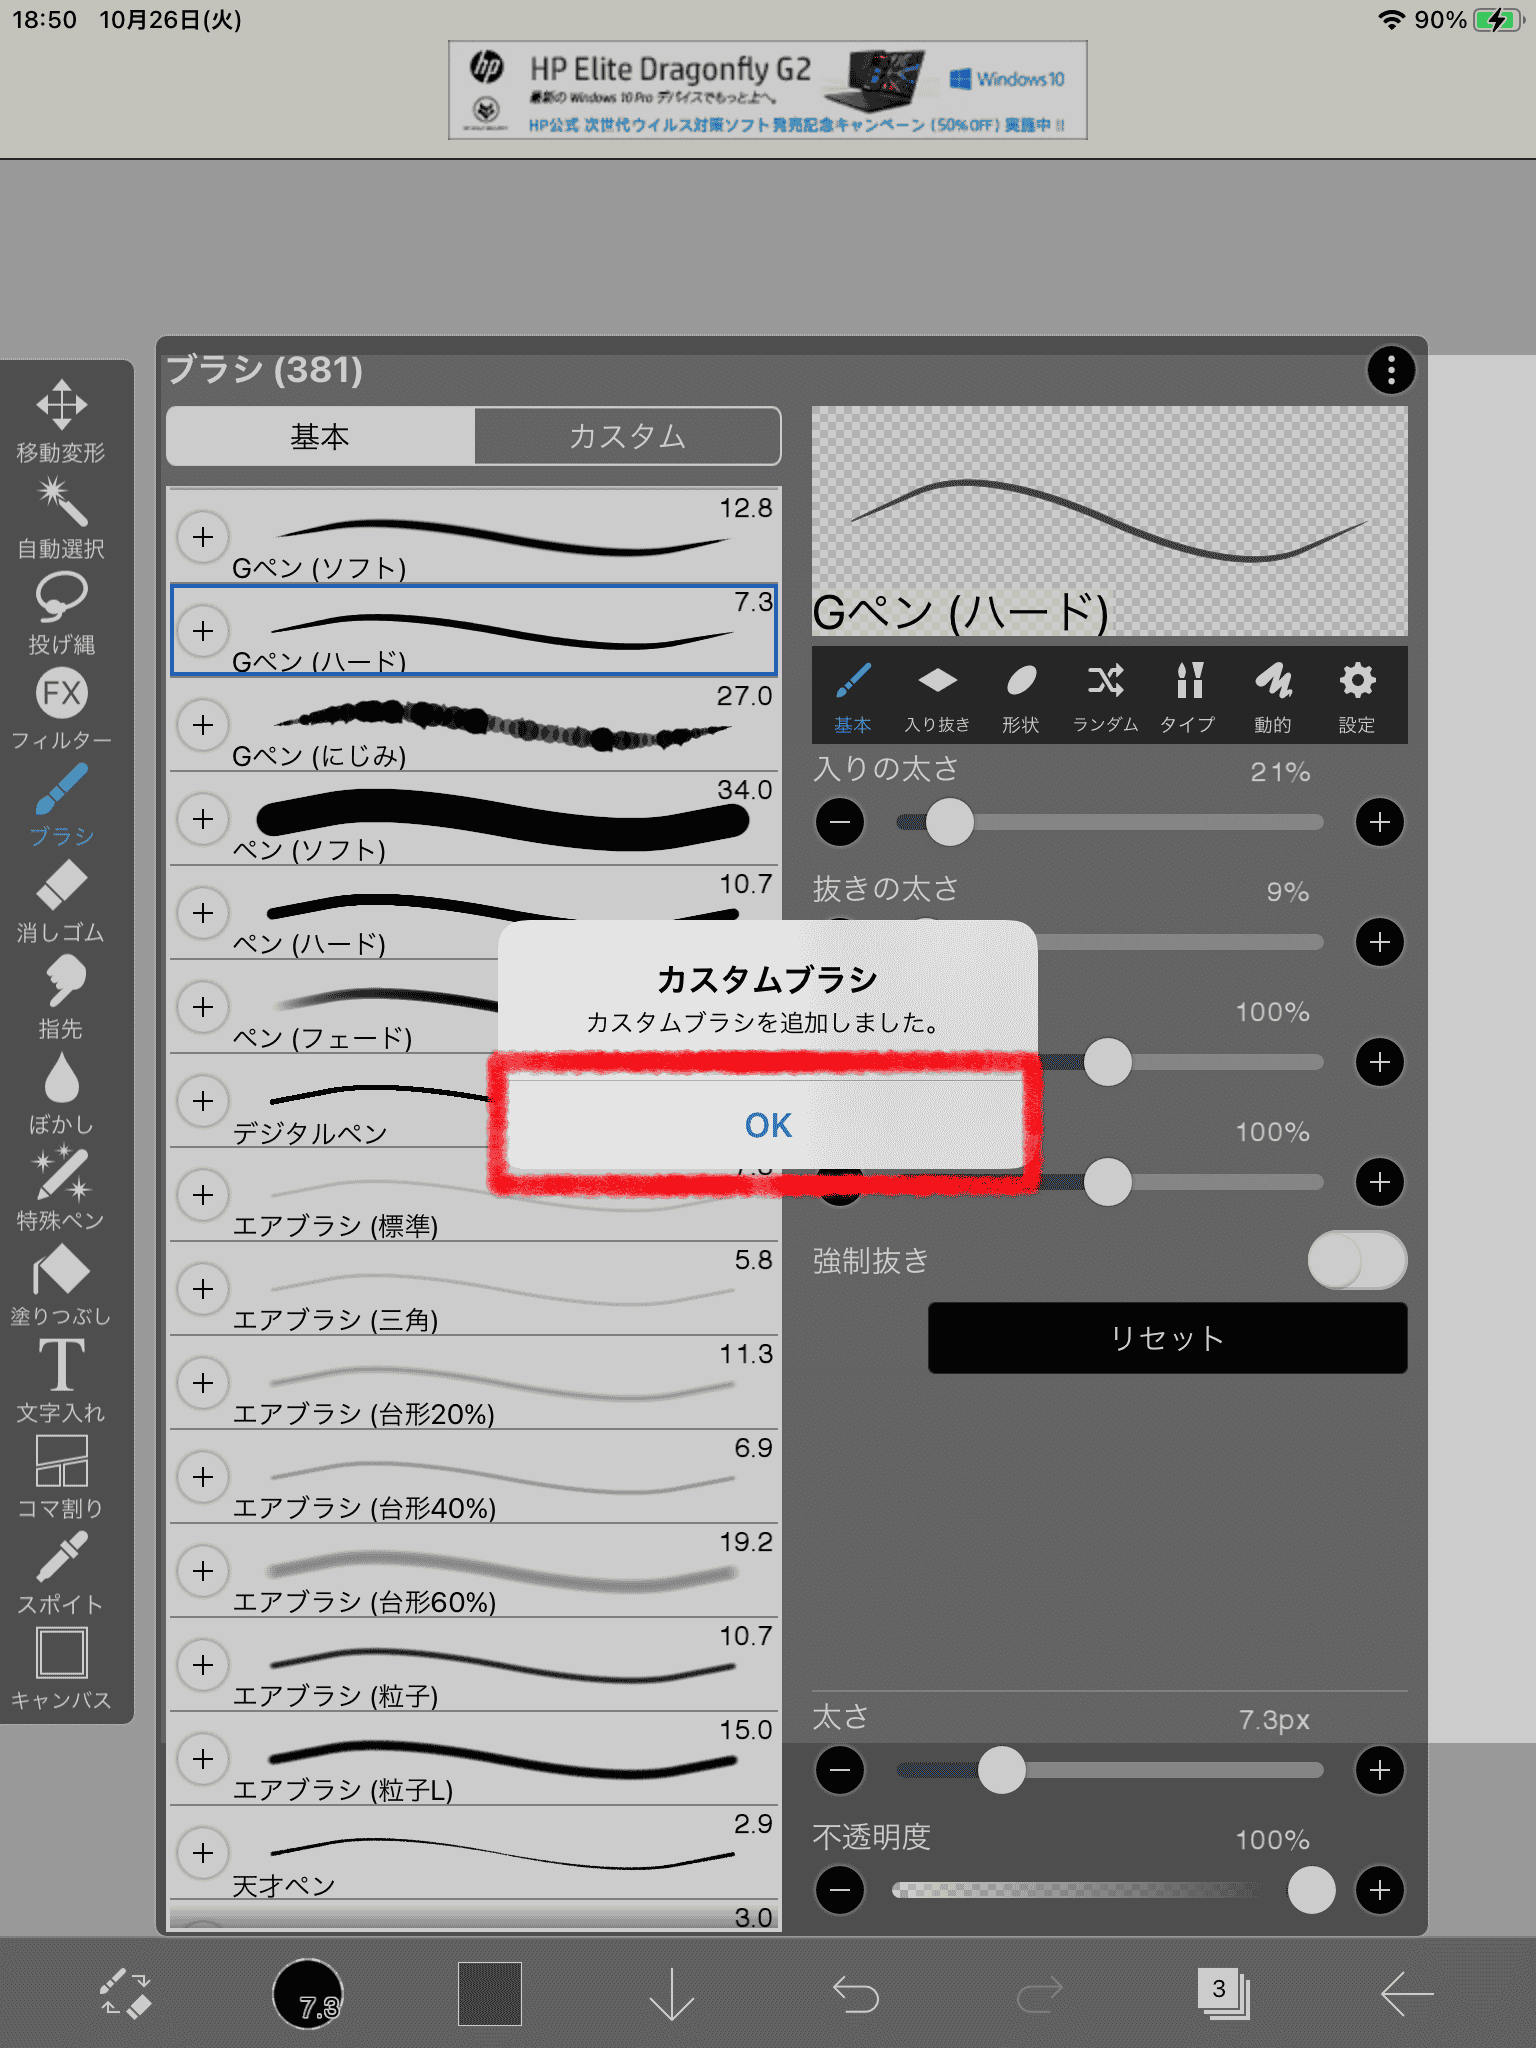Decrease 入りの太さ with the minus button
Viewport: 1536px width, 2048px height.
(840, 822)
